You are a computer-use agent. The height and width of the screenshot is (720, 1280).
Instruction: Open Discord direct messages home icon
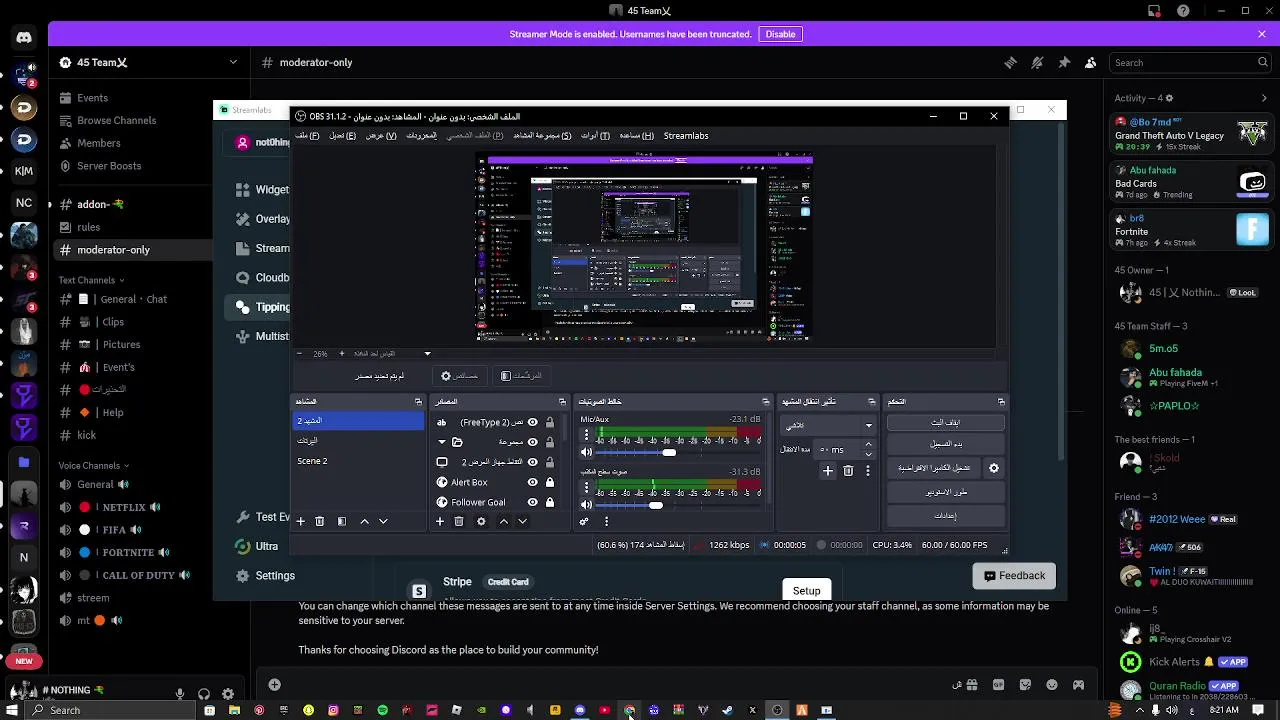[24, 37]
